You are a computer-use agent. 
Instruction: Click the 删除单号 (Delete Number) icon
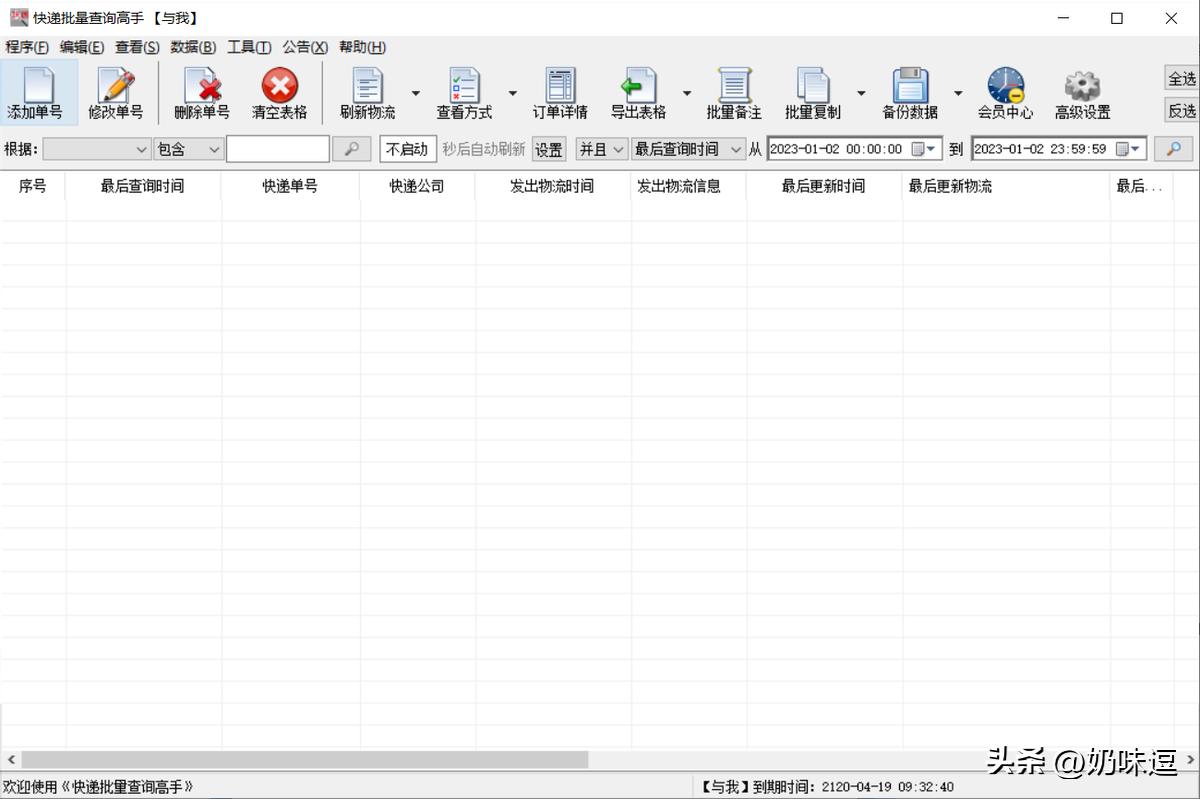click(x=200, y=91)
